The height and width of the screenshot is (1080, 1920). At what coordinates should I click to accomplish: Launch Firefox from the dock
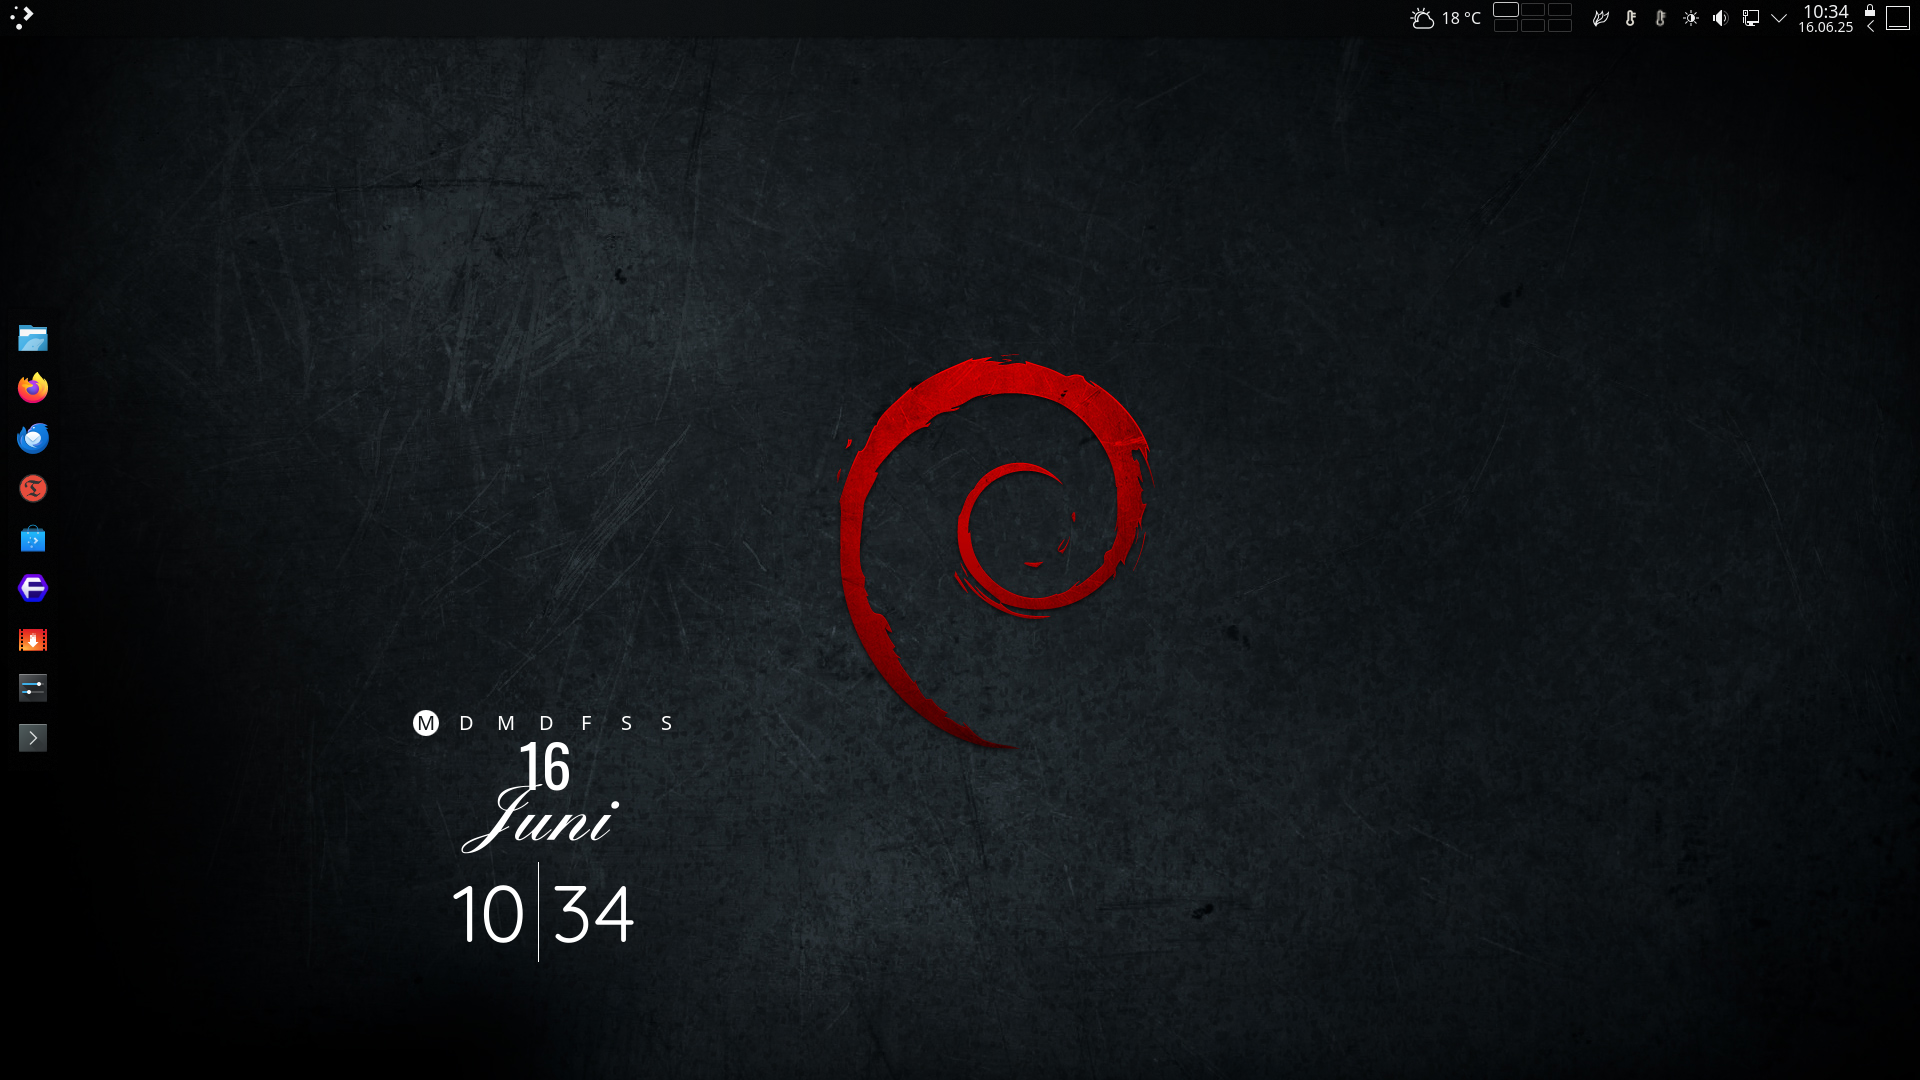point(33,388)
